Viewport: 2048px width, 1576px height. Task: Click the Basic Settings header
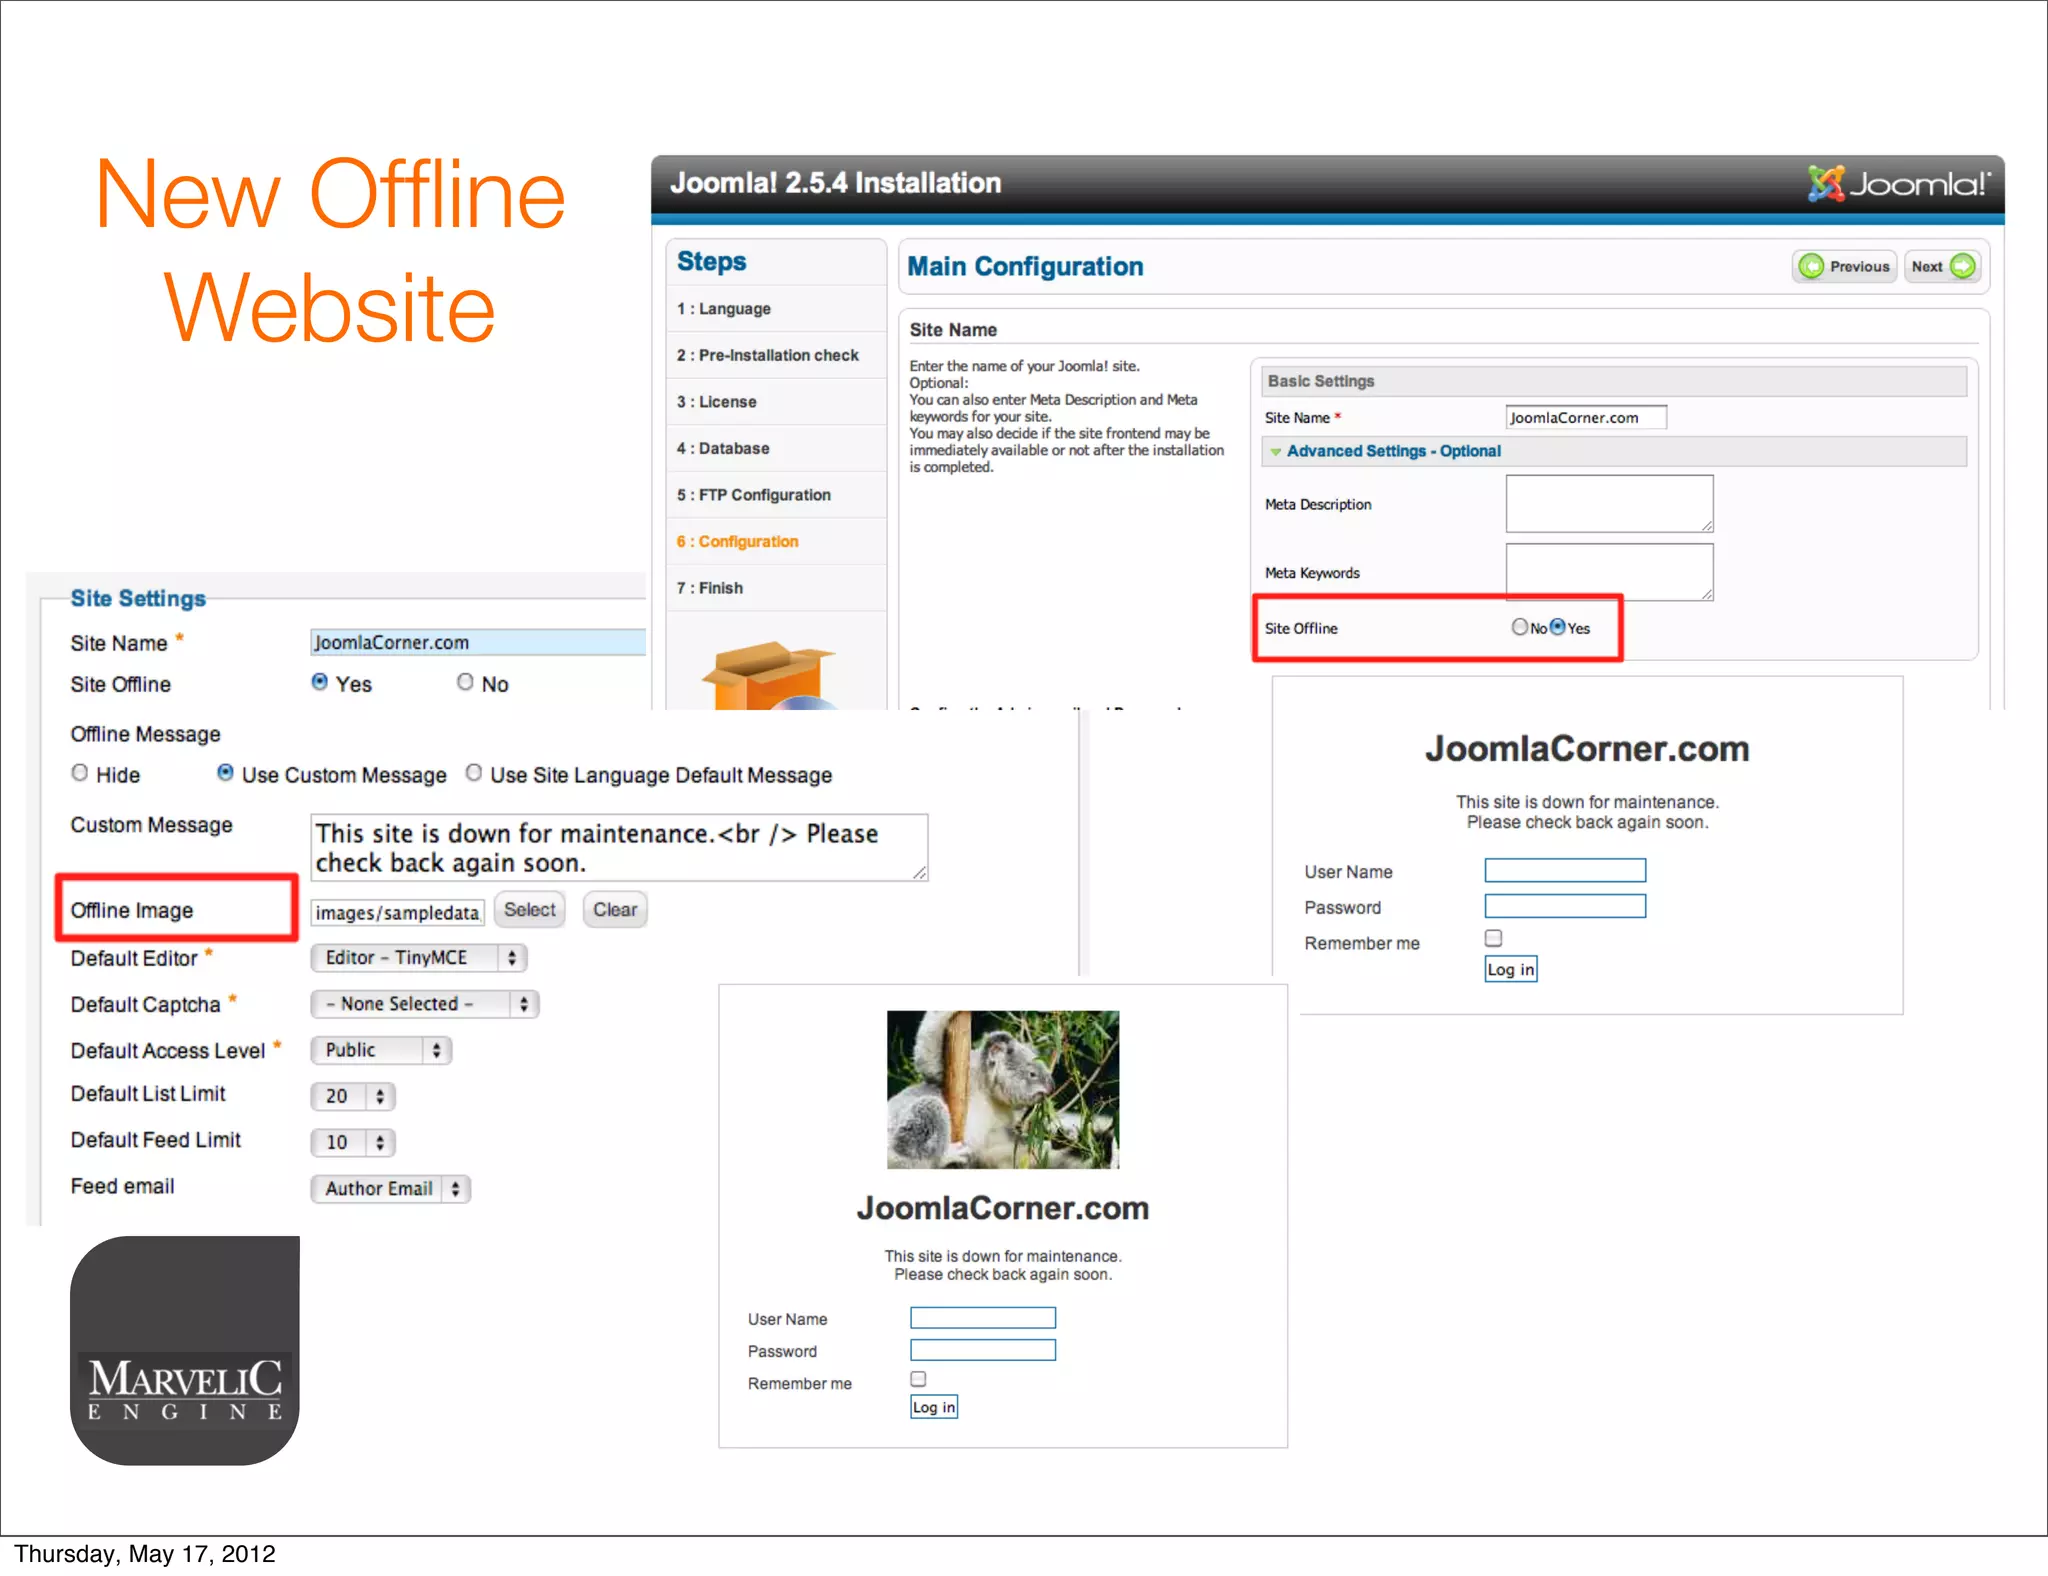coord(1614,381)
